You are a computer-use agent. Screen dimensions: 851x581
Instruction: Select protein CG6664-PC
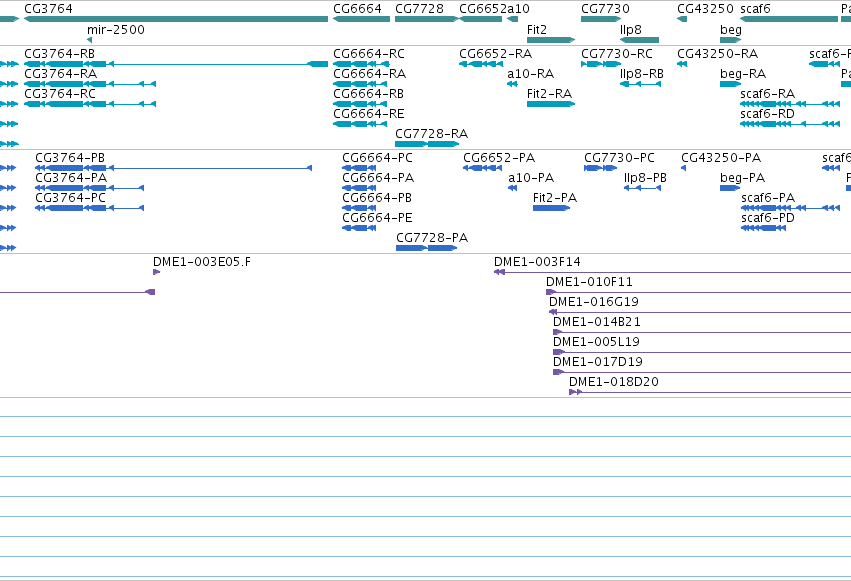(359, 168)
